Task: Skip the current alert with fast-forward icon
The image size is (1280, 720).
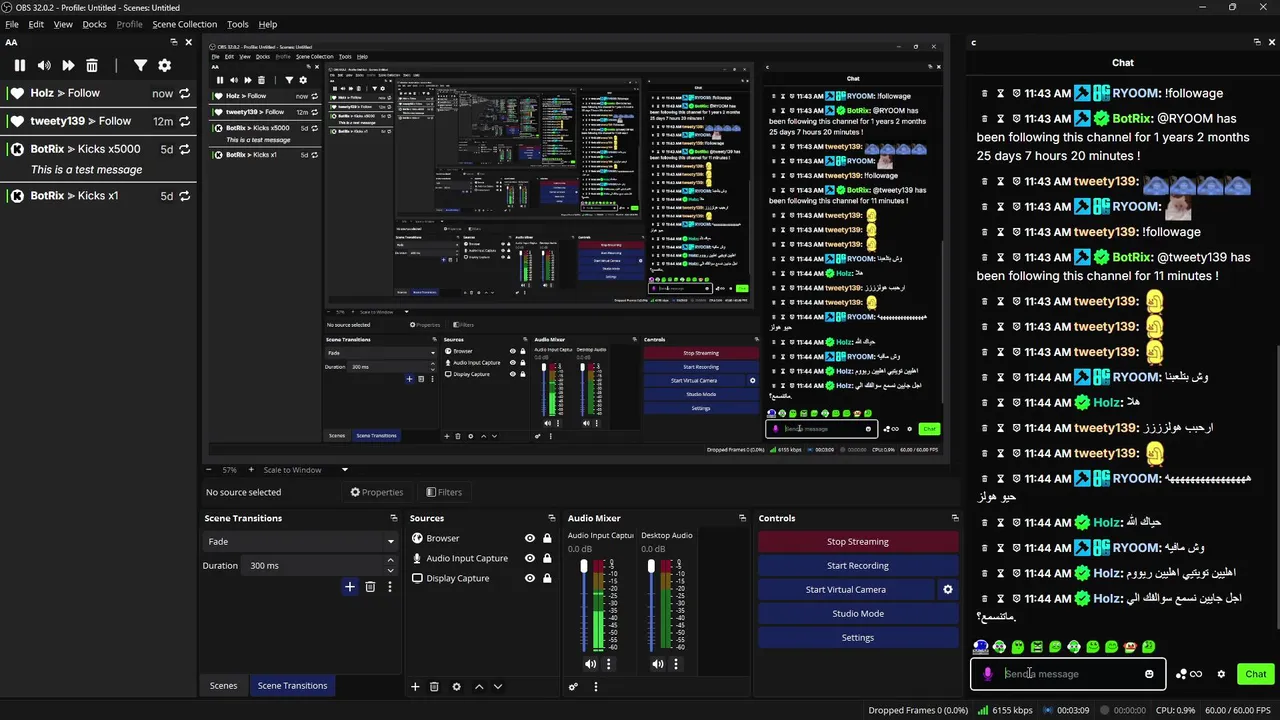Action: 68,65
